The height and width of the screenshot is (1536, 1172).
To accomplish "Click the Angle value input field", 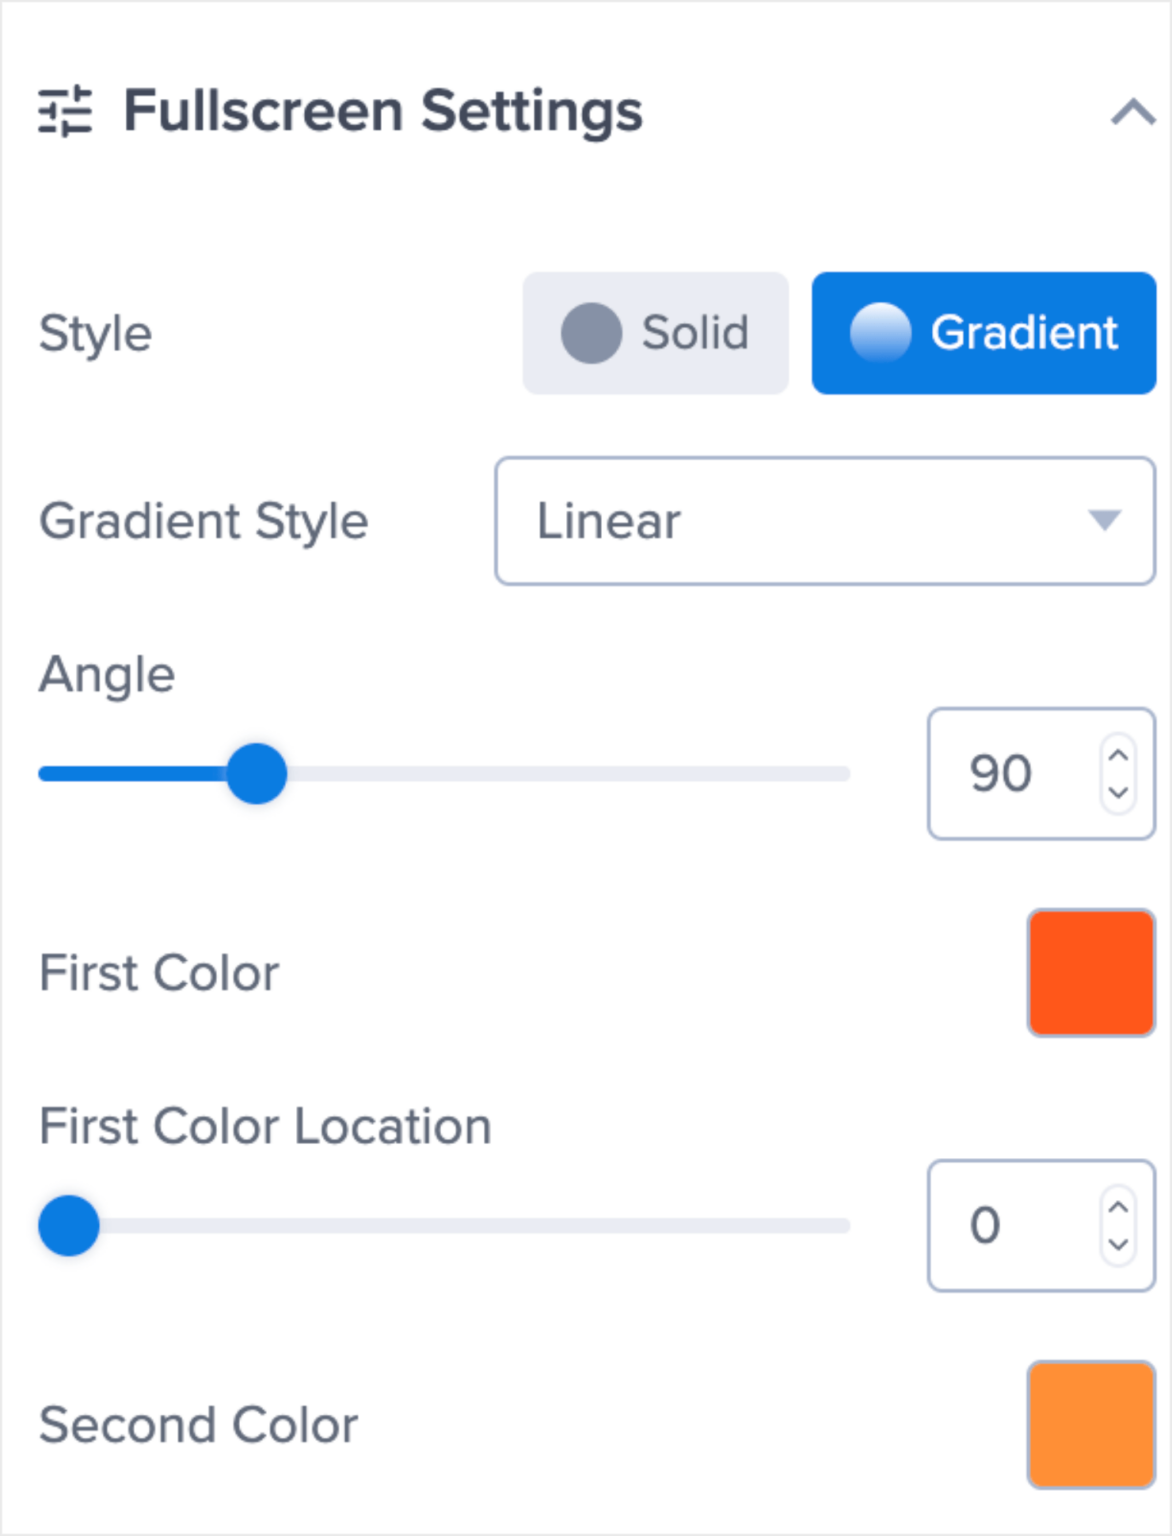I will coord(1005,774).
